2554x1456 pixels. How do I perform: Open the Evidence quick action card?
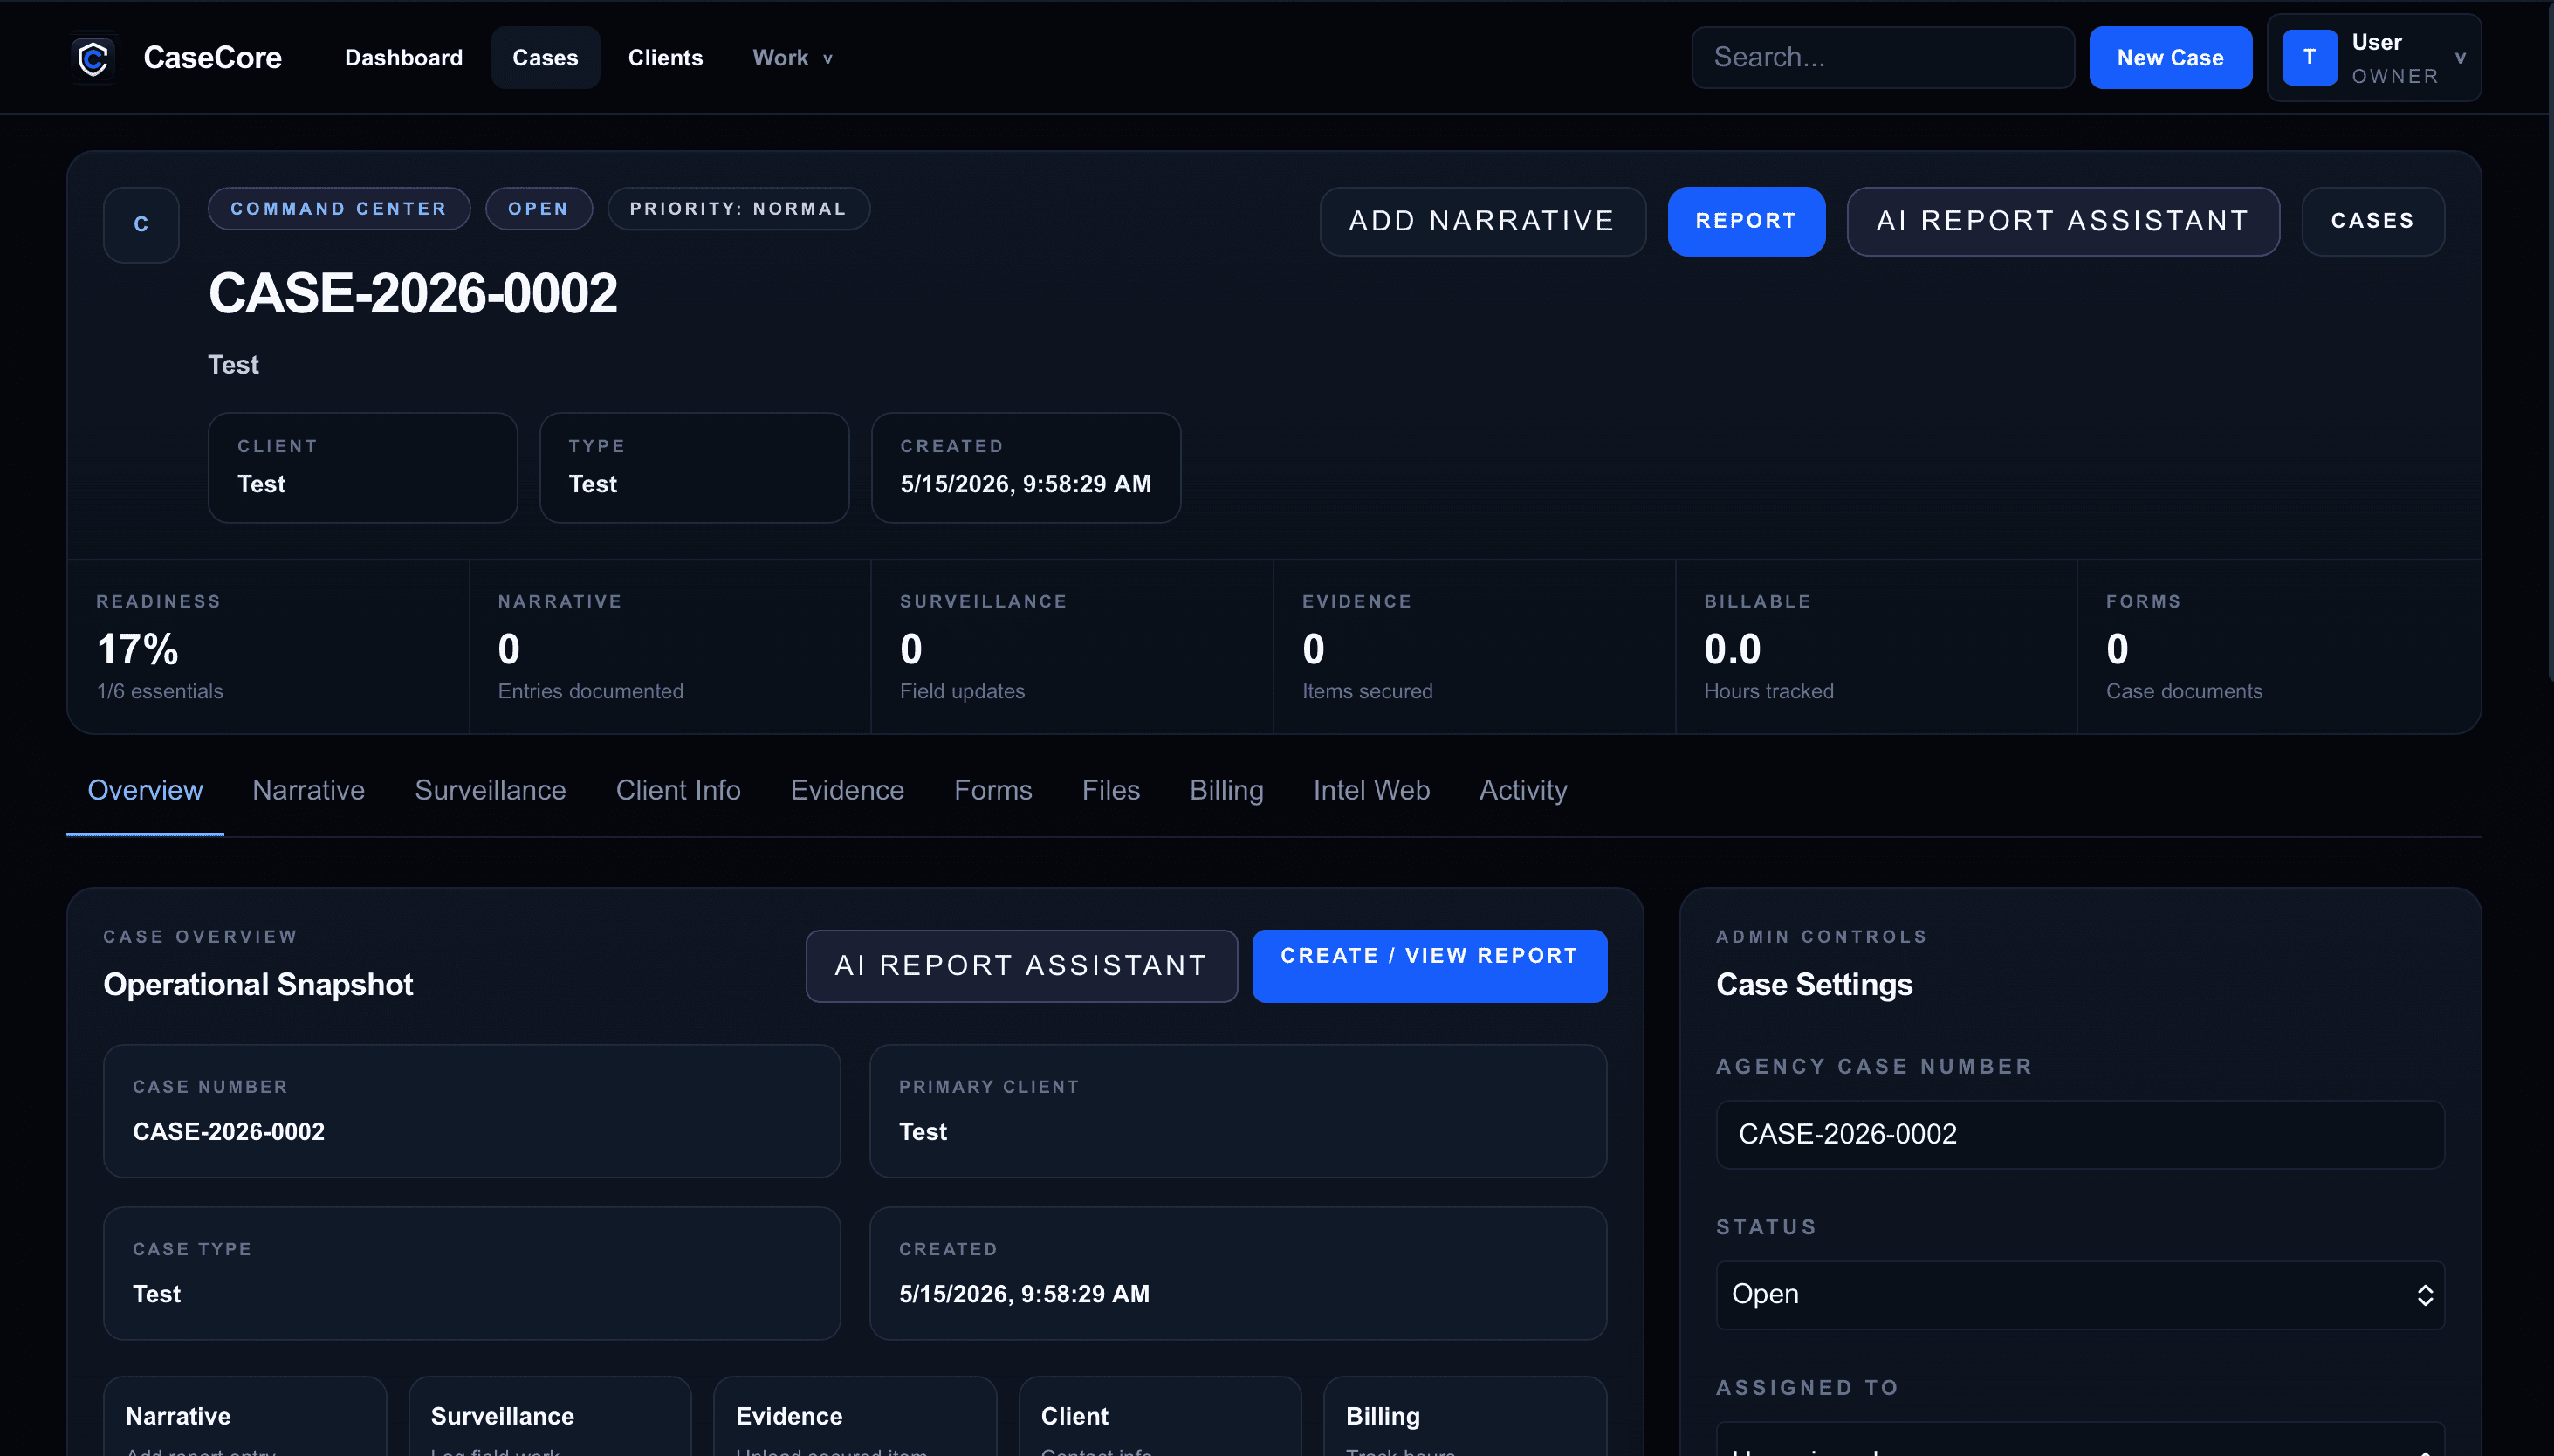855,1418
